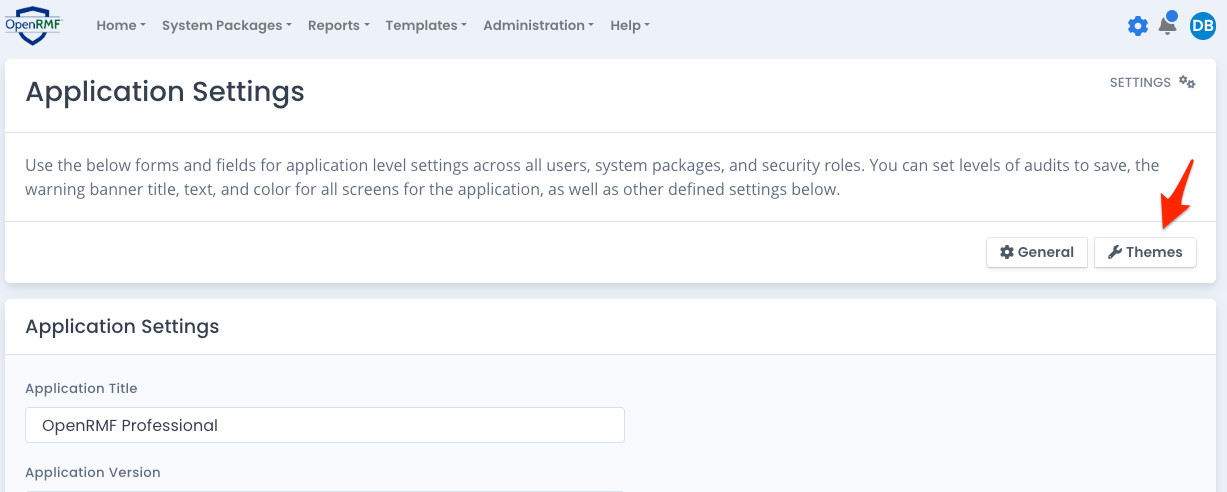Expand the Home menu
This screenshot has height=492, width=1227.
(x=121, y=26)
